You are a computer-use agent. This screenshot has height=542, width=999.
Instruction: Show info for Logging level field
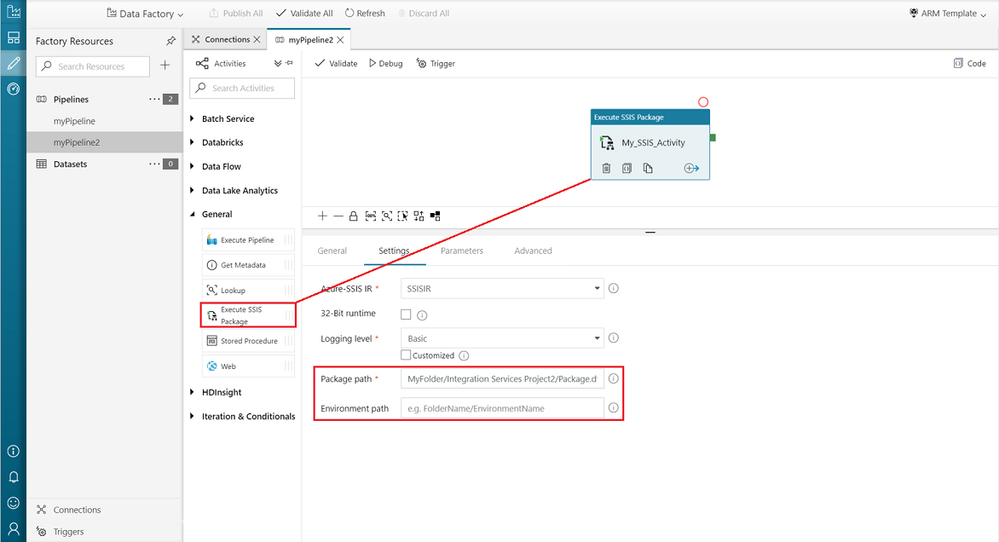[614, 338]
